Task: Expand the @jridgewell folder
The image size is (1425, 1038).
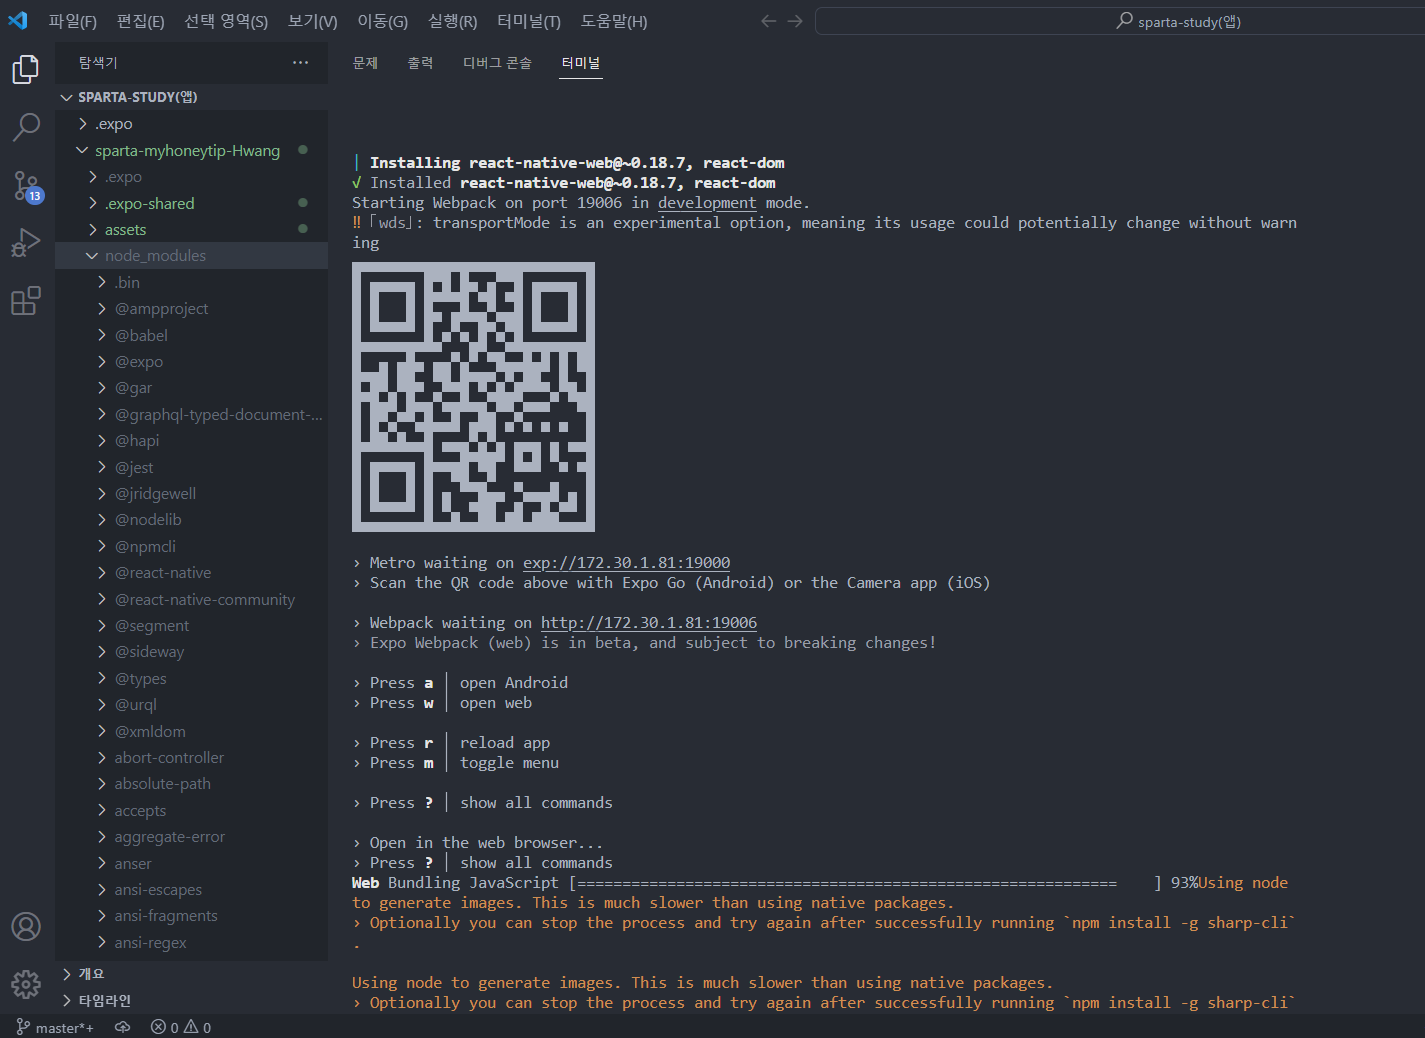Action: click(x=191, y=493)
